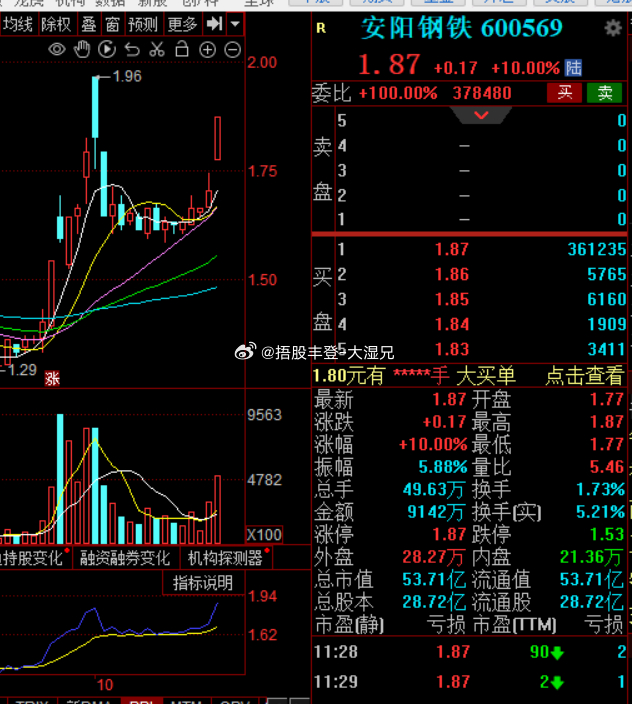Click the red 涨 marker on chart
Viewport: 632px width, 704px height.
pos(52,378)
